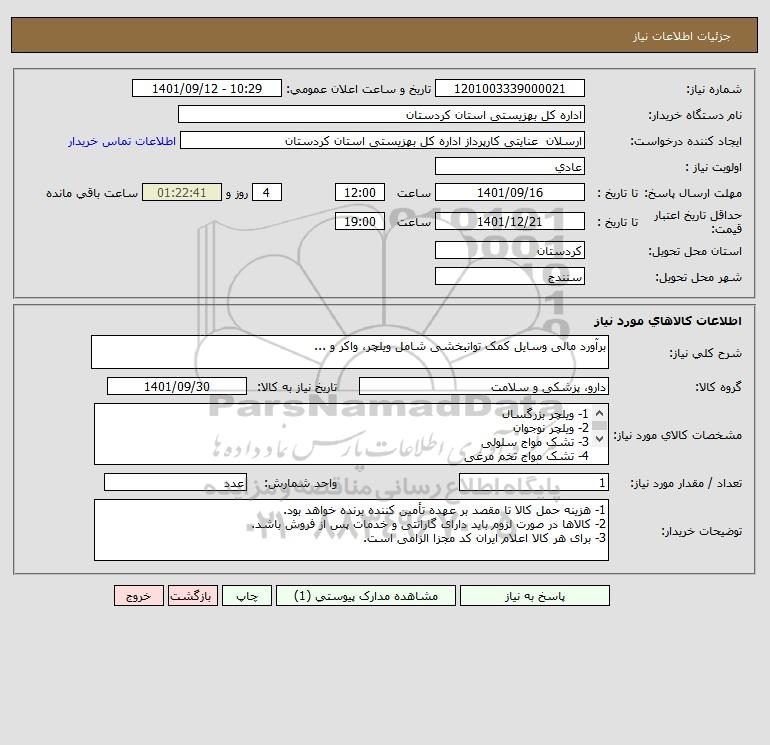Click the خروج exit button
This screenshot has width=770, height=745.
point(138,596)
